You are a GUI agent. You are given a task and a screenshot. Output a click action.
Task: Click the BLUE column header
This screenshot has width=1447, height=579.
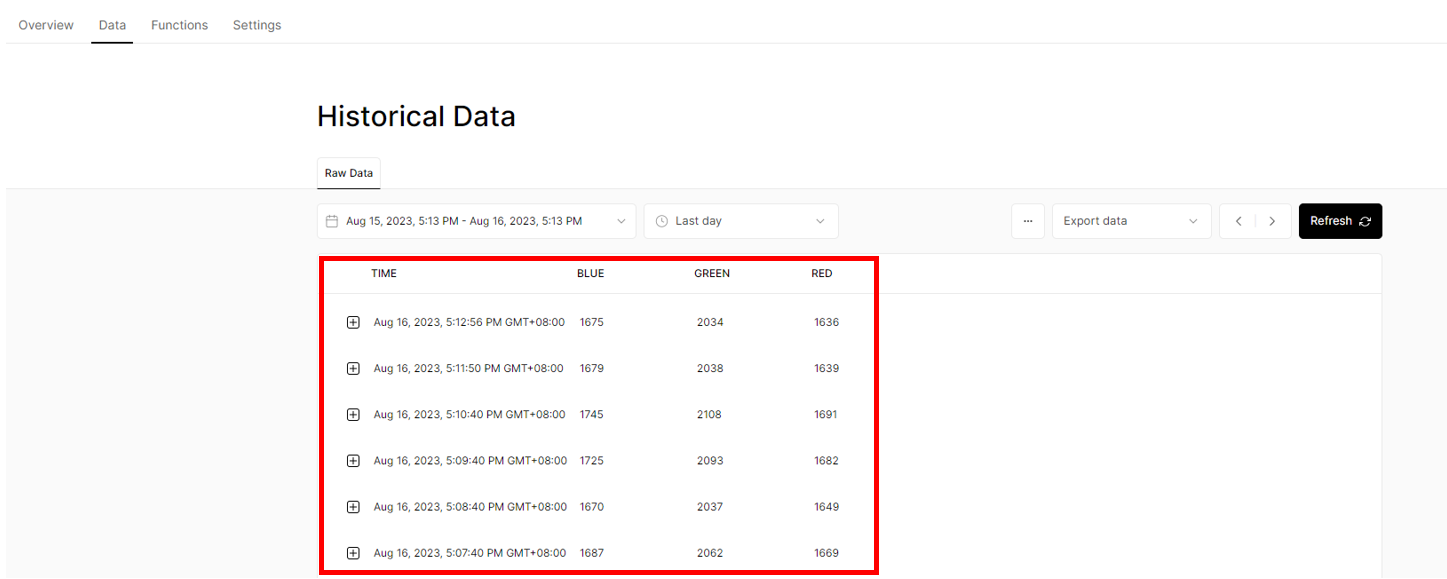click(590, 273)
